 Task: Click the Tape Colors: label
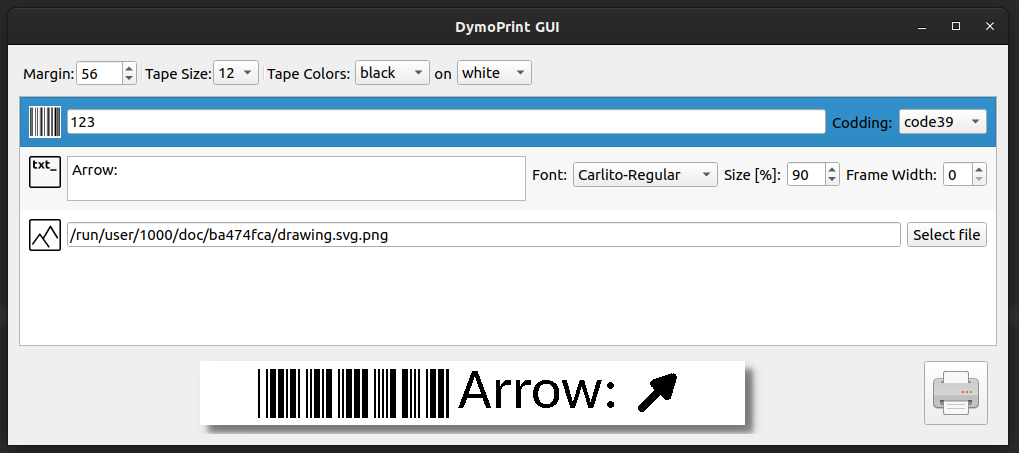click(x=309, y=74)
